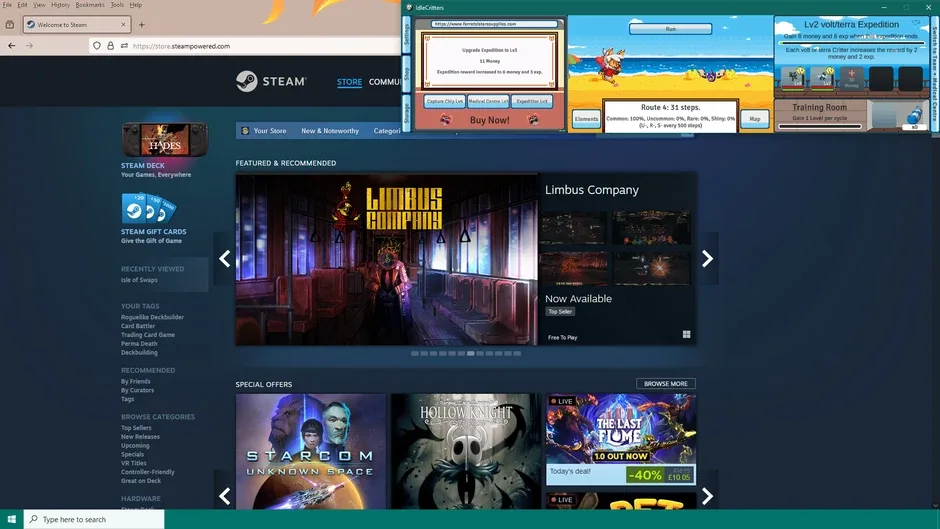940x529 pixels.
Task: Select the Capture Chip Lv6 shop button
Action: coord(445,101)
